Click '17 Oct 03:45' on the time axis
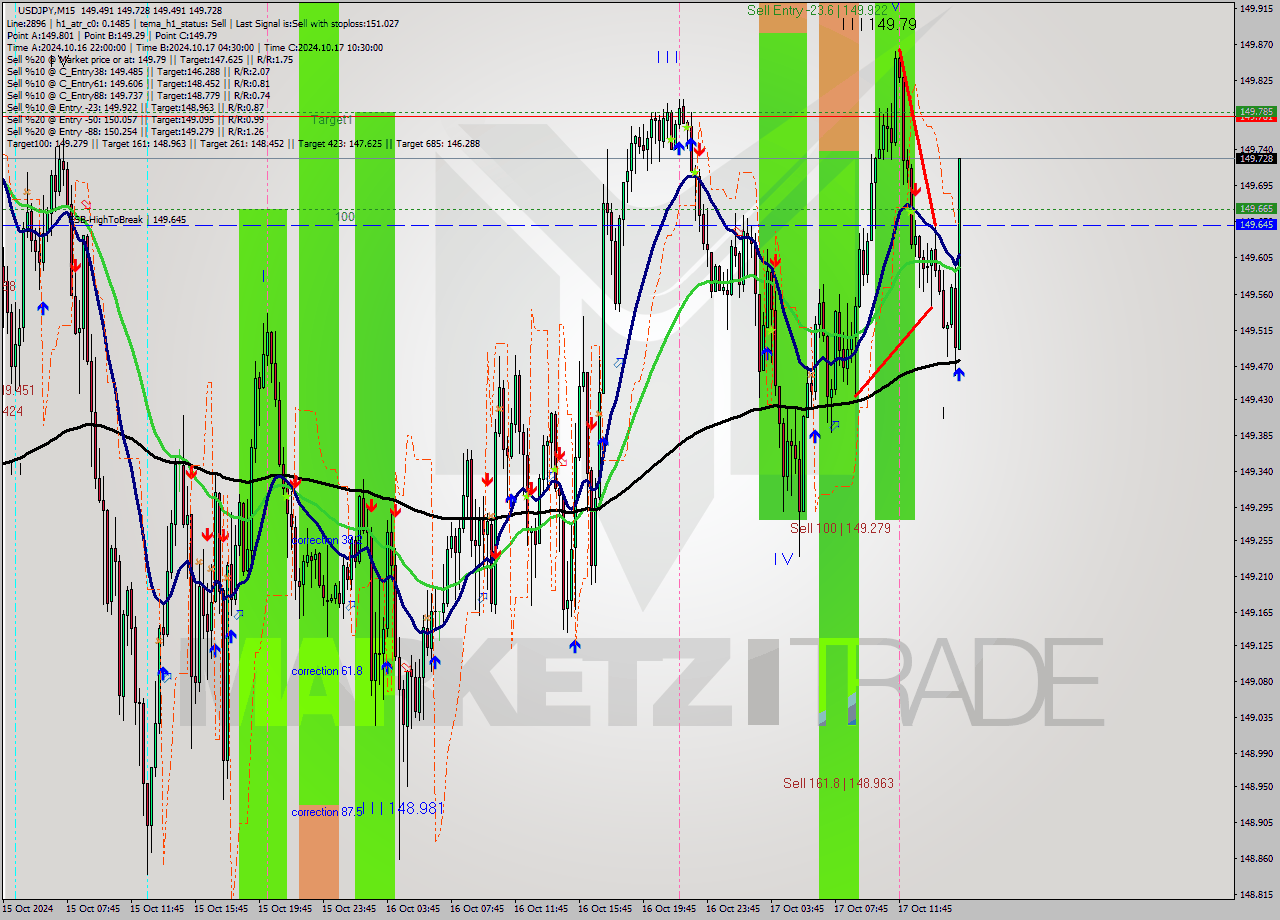The image size is (1280, 920). [x=795, y=909]
